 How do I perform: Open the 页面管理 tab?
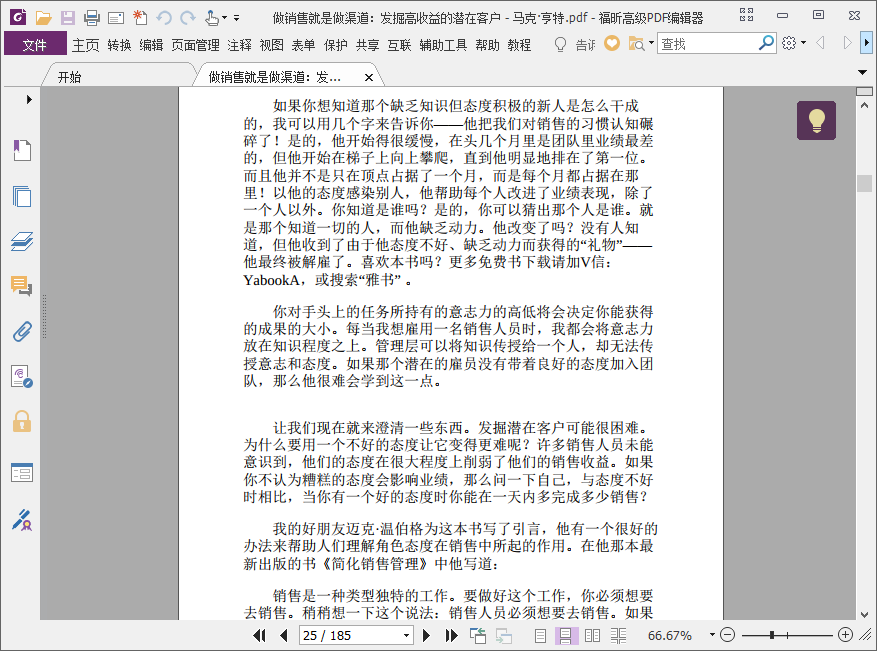tap(195, 45)
